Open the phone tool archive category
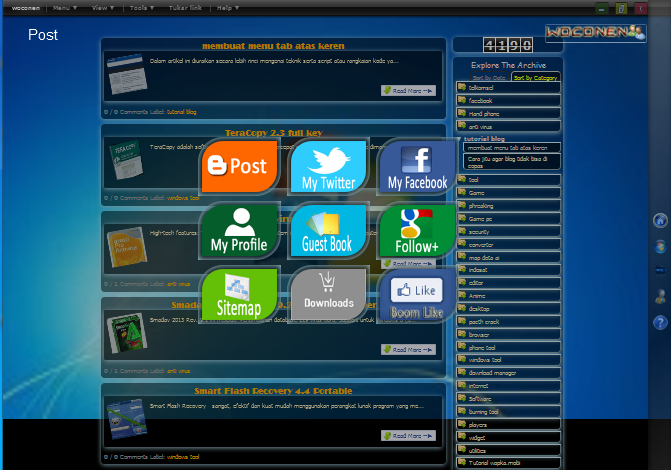This screenshot has width=671, height=470. [x=508, y=348]
